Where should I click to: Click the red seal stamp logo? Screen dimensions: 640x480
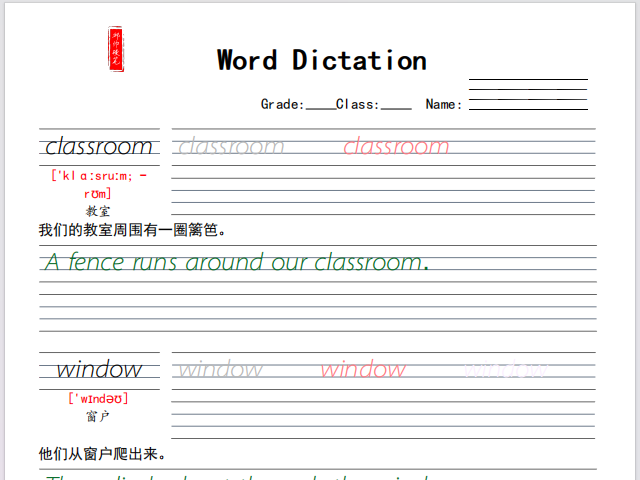pos(118,49)
